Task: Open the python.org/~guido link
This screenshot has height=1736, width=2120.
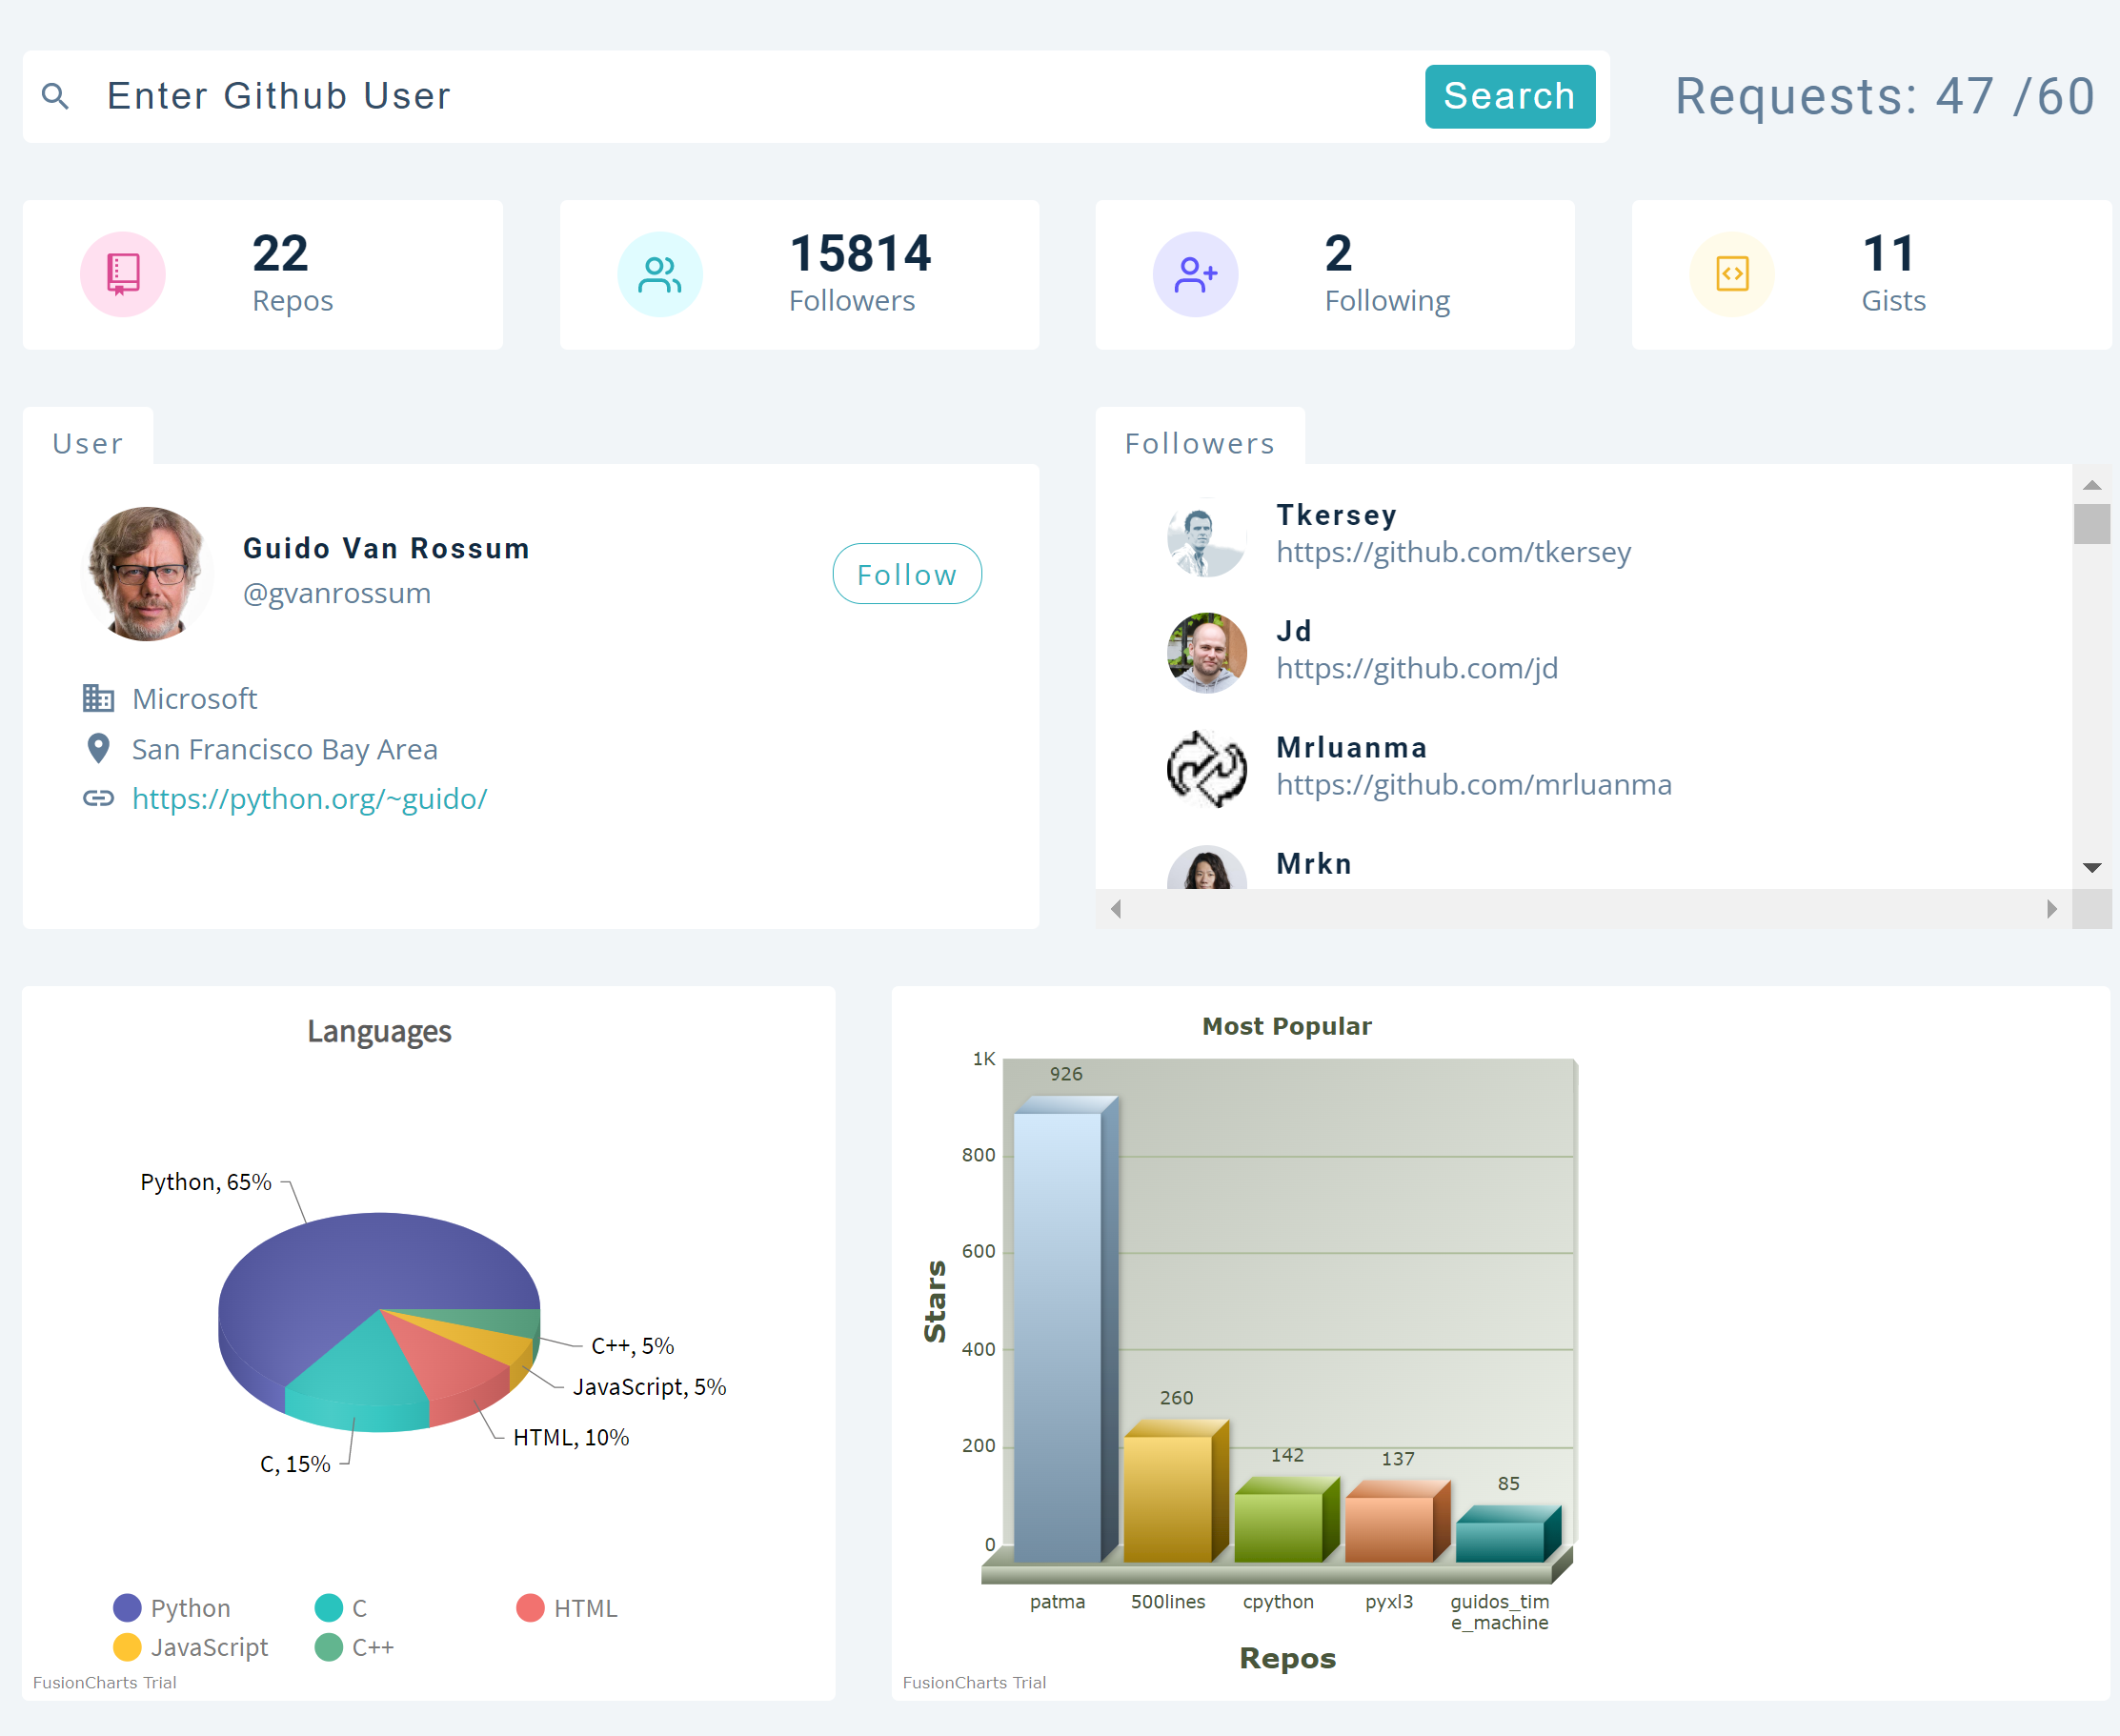Action: (x=310, y=799)
